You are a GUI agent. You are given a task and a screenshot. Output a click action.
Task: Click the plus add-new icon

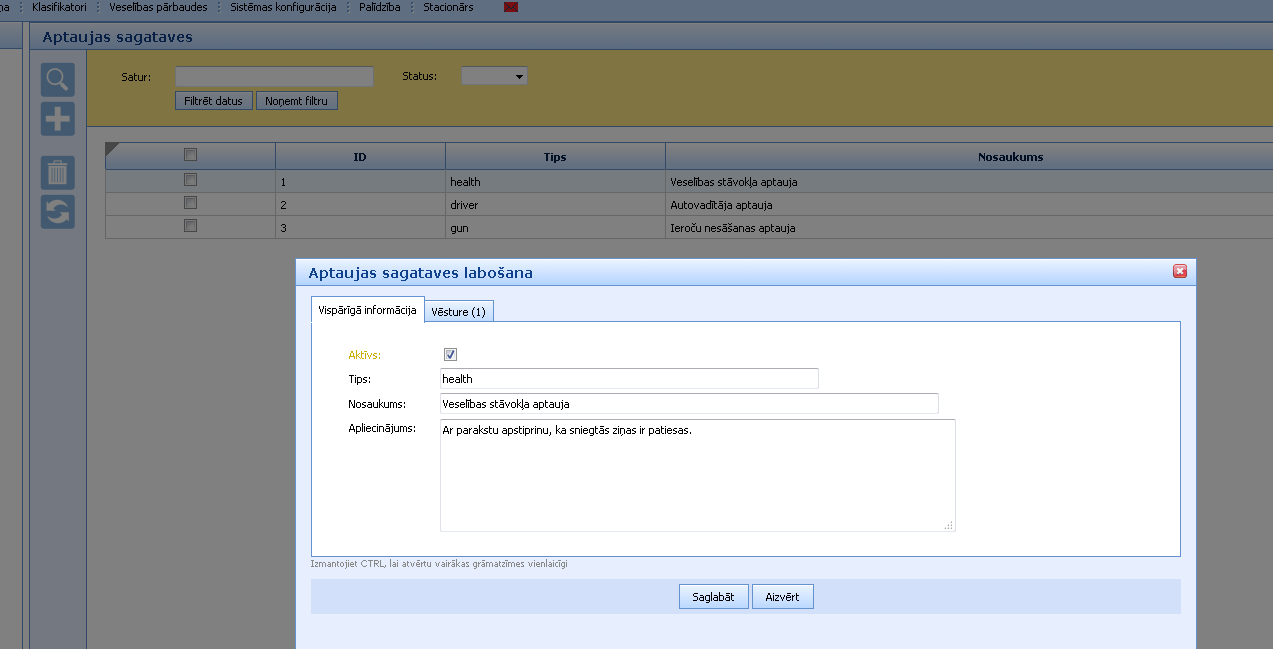[57, 119]
